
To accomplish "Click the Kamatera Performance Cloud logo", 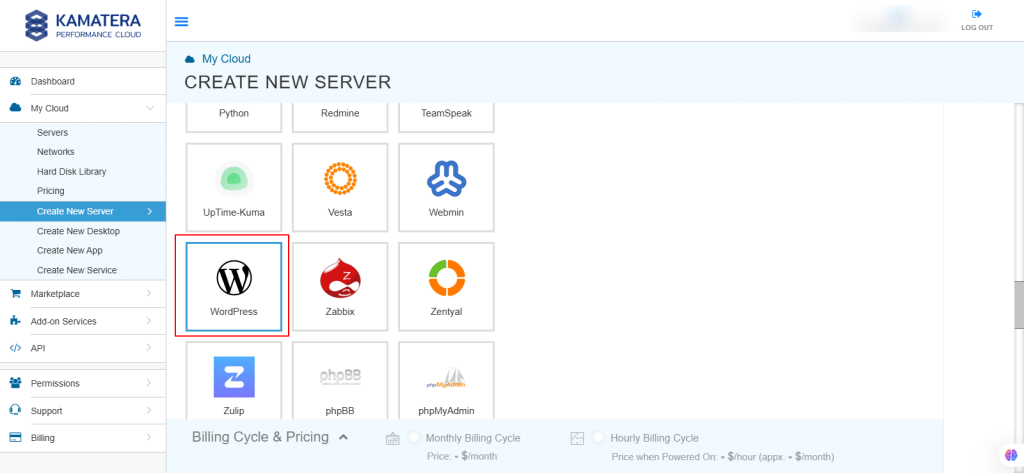I will (x=82, y=25).
